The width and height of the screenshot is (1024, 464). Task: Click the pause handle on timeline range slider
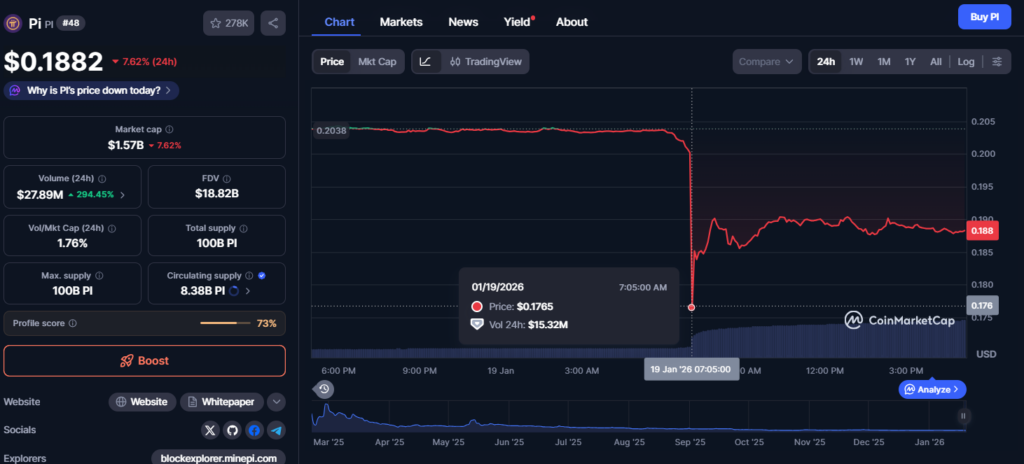[963, 415]
